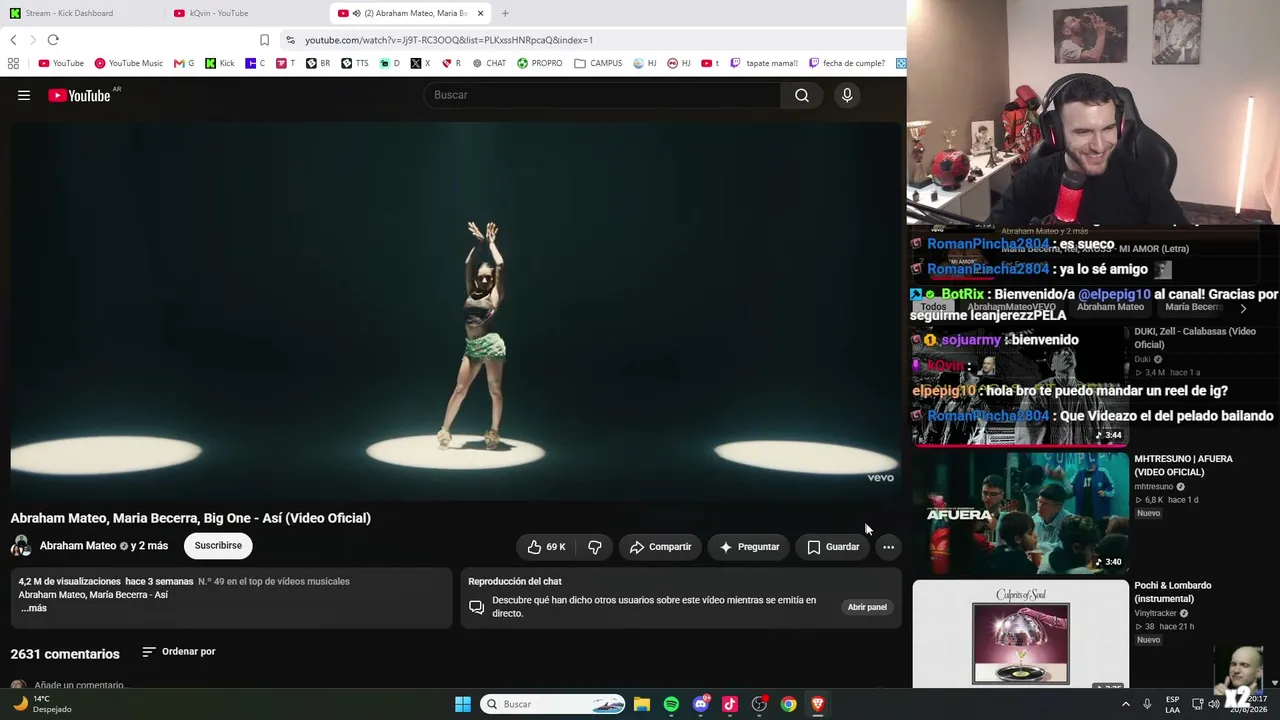1280x720 pixels.
Task: Switch to the 'Stream - Kick Dashboard' tab
Action: pos(69,13)
